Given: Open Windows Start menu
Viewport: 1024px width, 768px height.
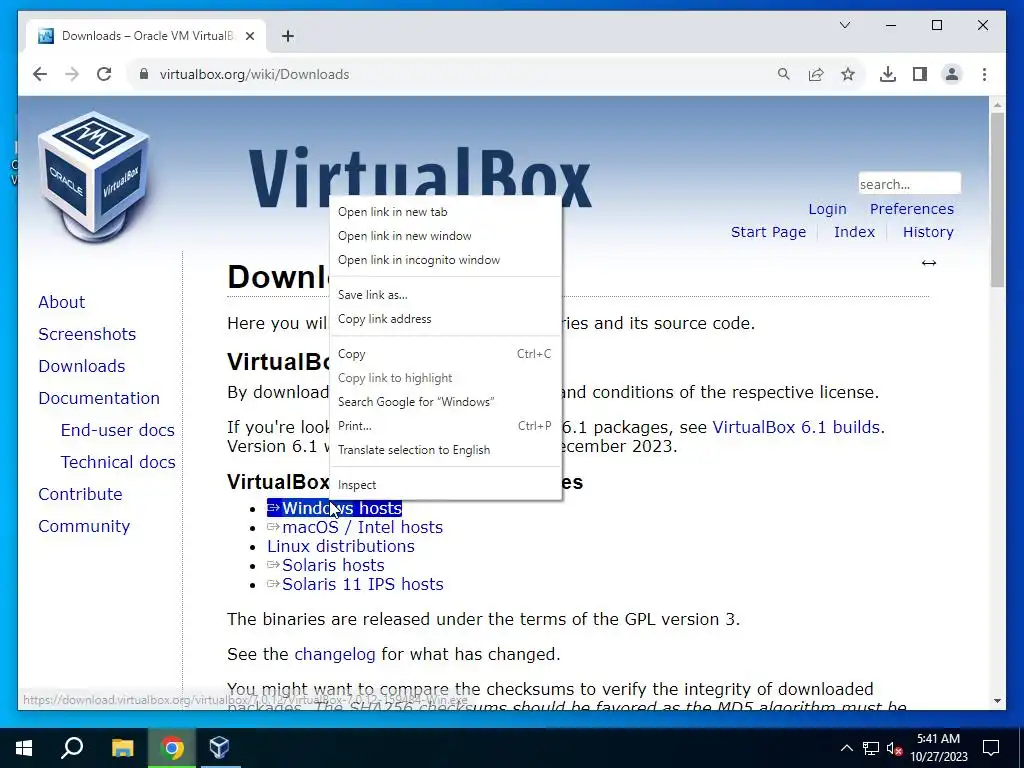Looking at the screenshot, I should 24,748.
